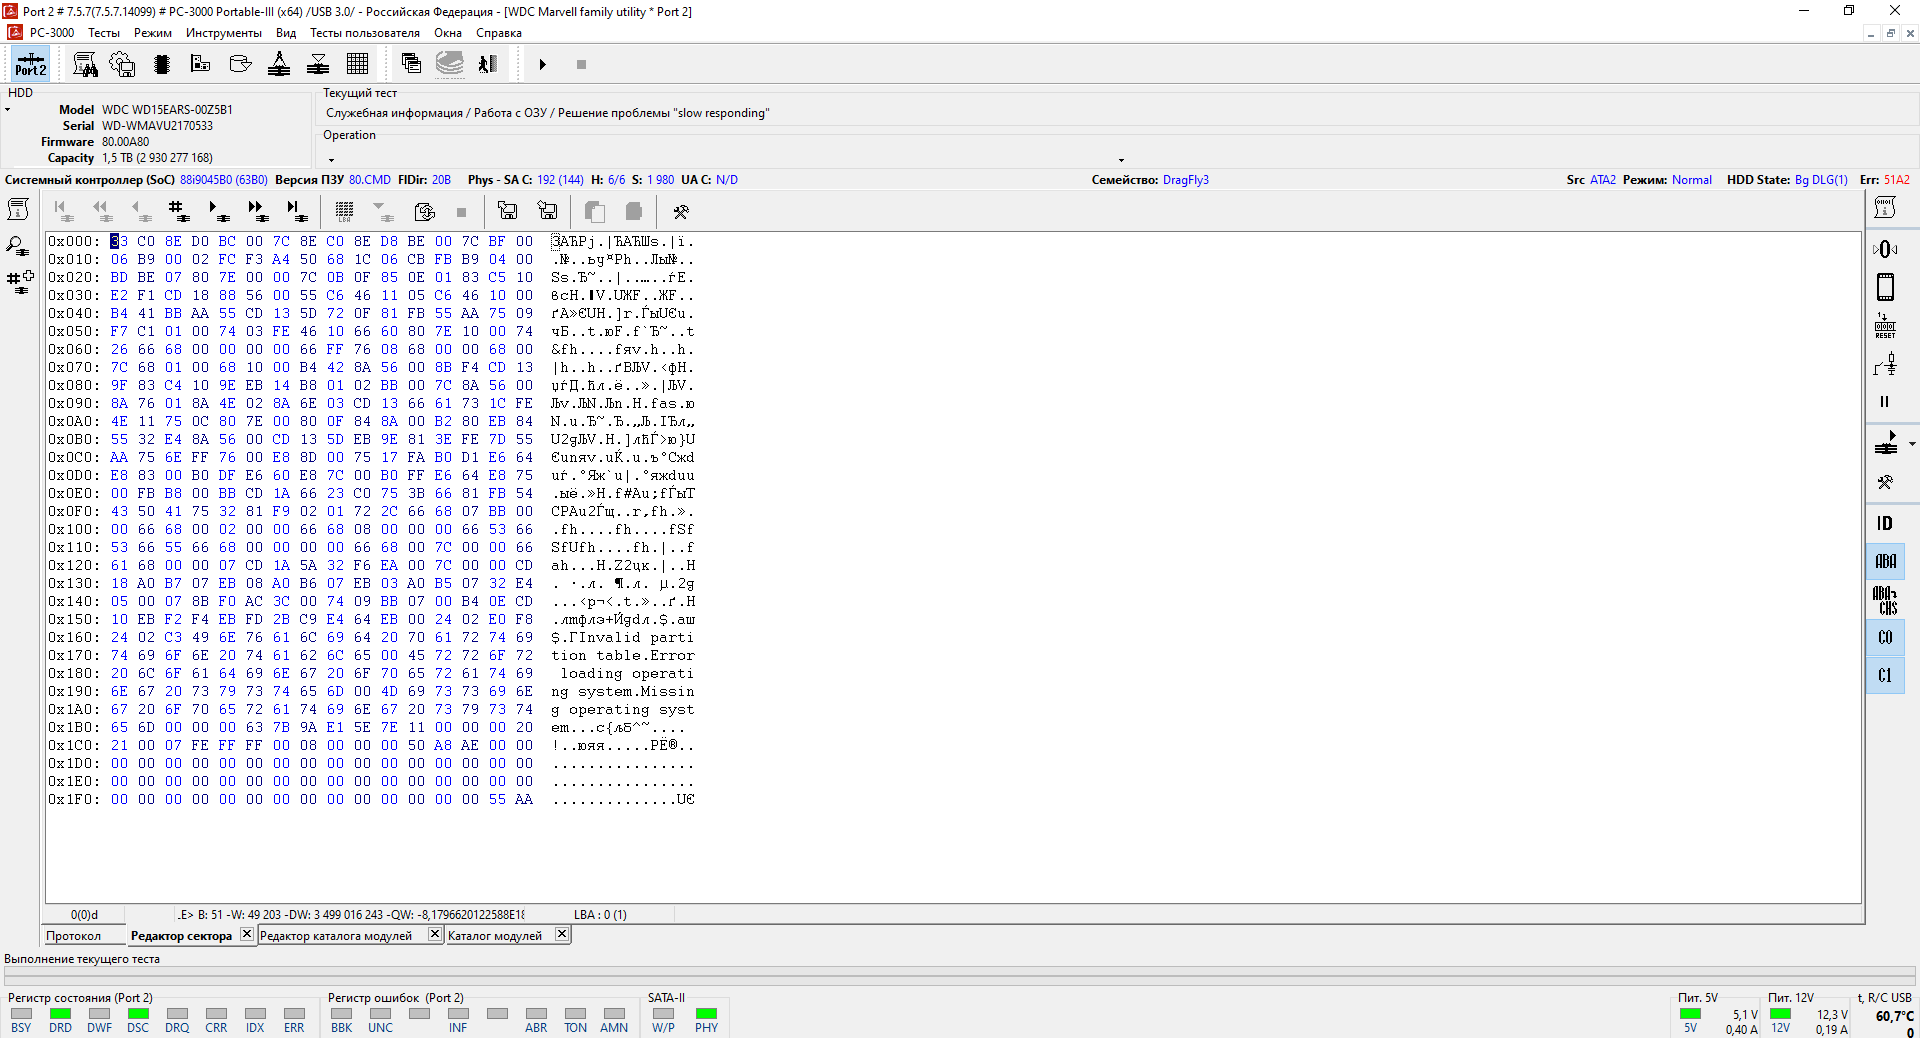Image resolution: width=1920 pixels, height=1038 pixels.
Task: Click the go-to sector hash icon
Action: tap(178, 211)
